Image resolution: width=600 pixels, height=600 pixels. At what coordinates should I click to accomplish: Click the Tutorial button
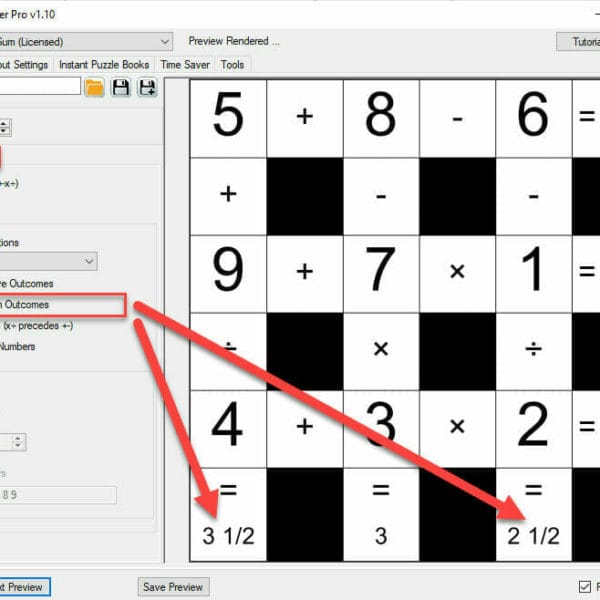(578, 41)
